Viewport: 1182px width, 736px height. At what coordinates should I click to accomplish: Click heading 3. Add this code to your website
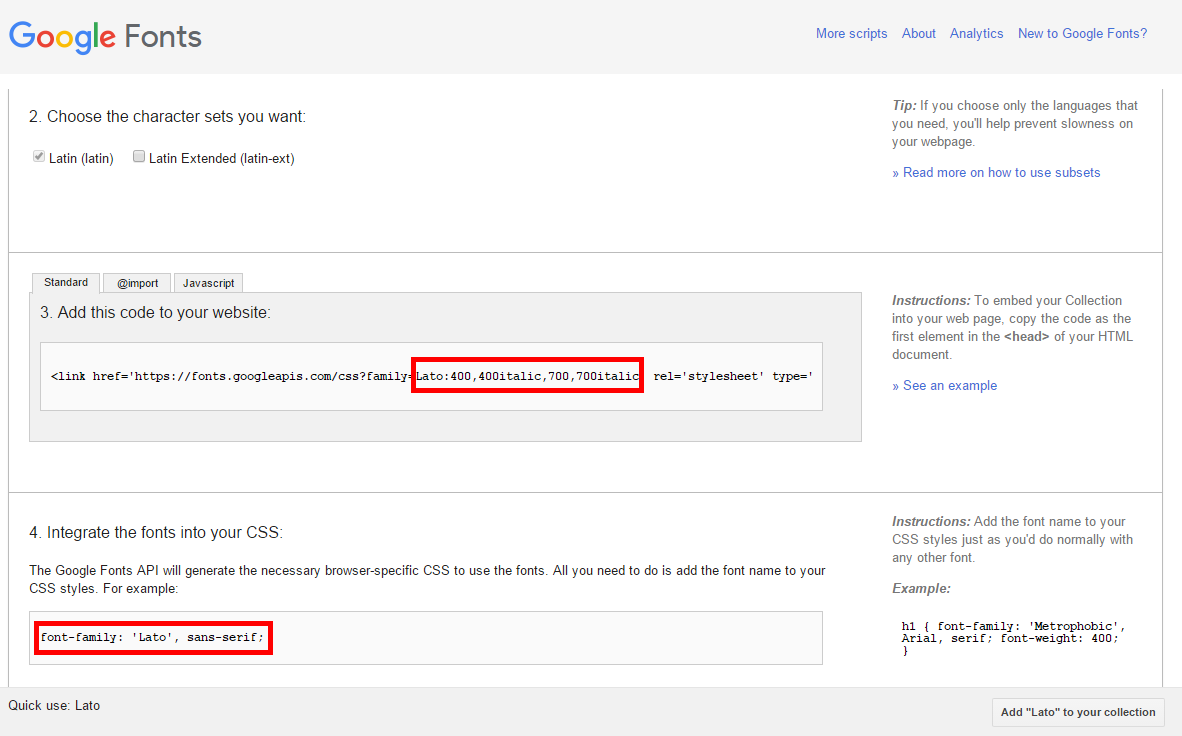pos(155,312)
